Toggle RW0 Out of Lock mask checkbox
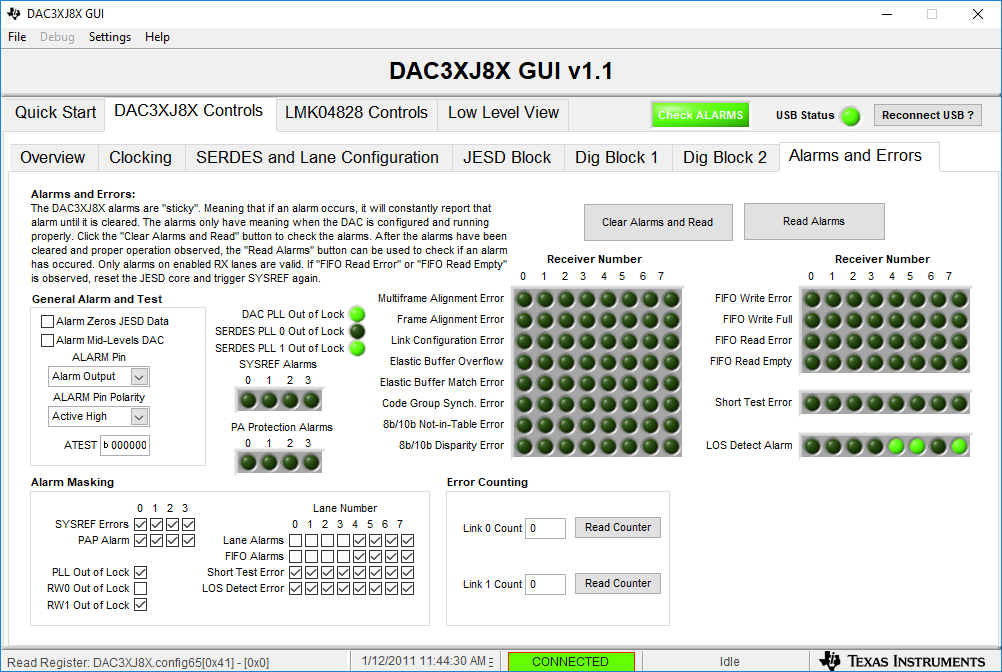 coord(141,588)
